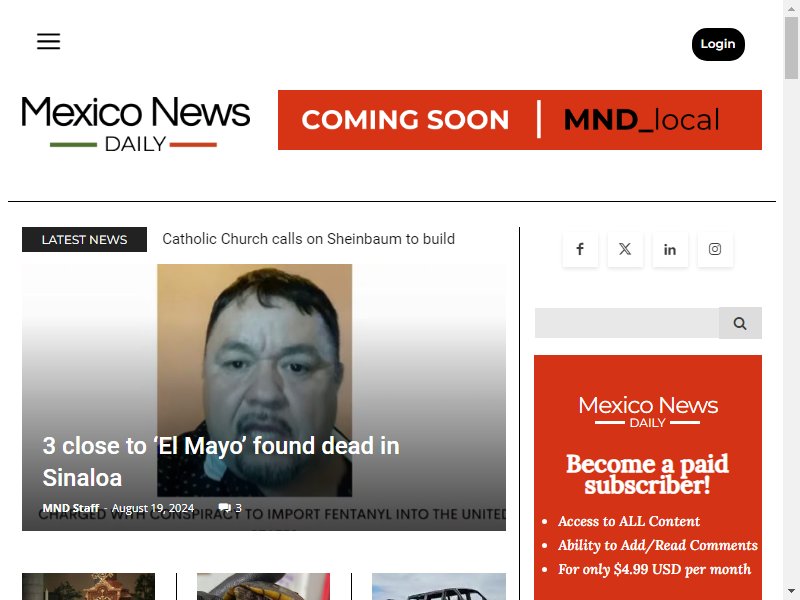Select 'For only $4.99 USD per month' text
The width and height of the screenshot is (800, 600).
click(655, 569)
